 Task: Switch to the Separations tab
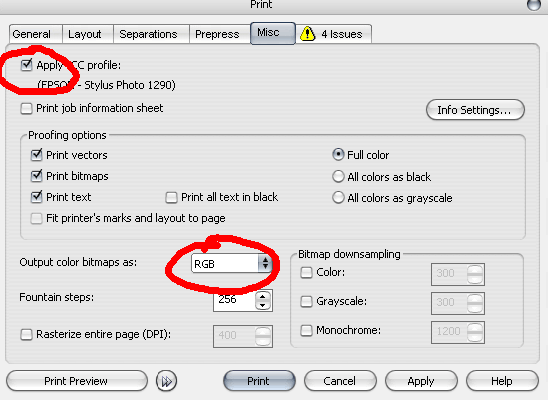148,34
